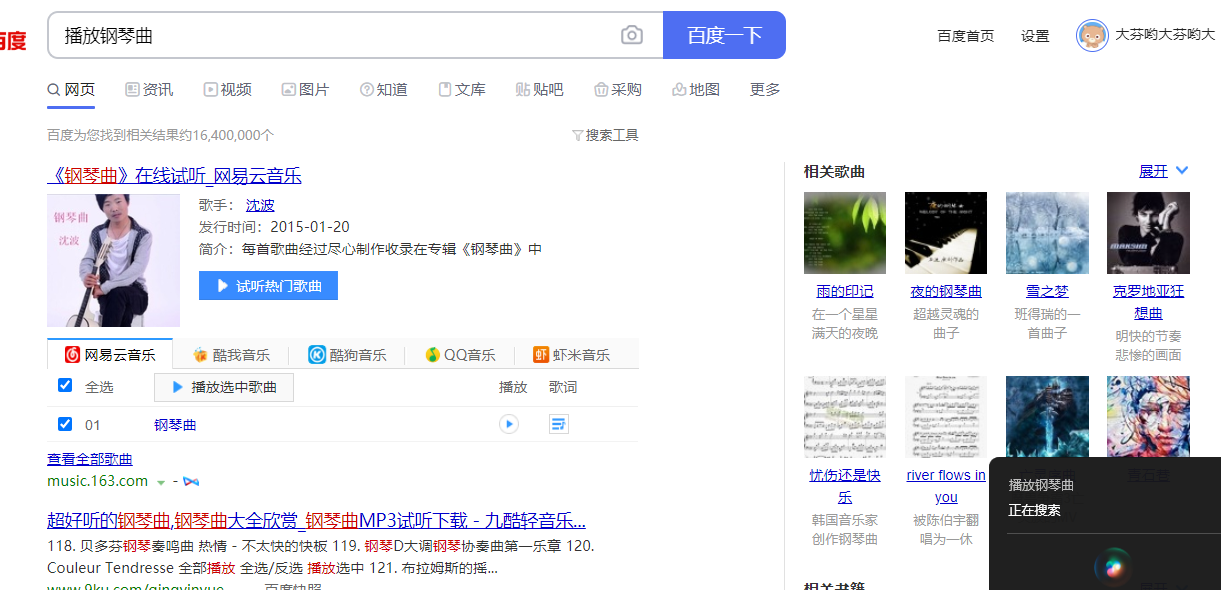The image size is (1221, 590).
Task: Click the 忧伤还是快乐 sheet music thumbnail
Action: tap(845, 417)
